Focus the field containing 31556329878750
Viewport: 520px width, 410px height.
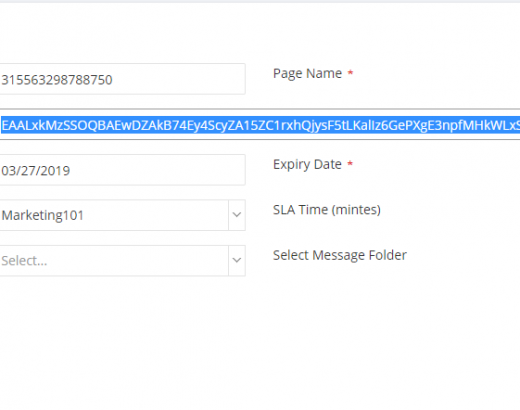tap(122, 79)
